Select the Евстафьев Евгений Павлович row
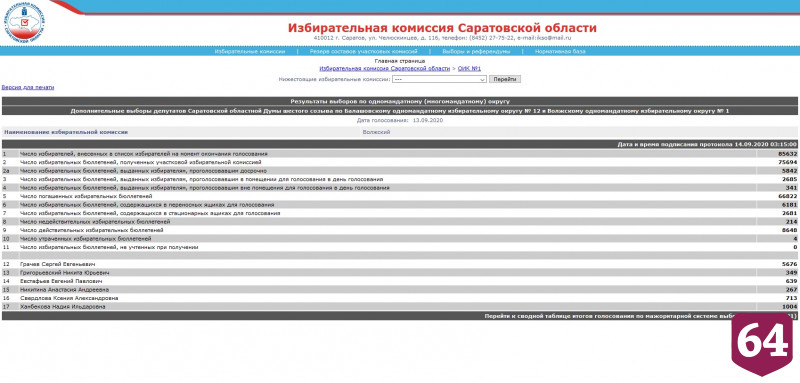The width and height of the screenshot is (800, 383). click(x=399, y=281)
